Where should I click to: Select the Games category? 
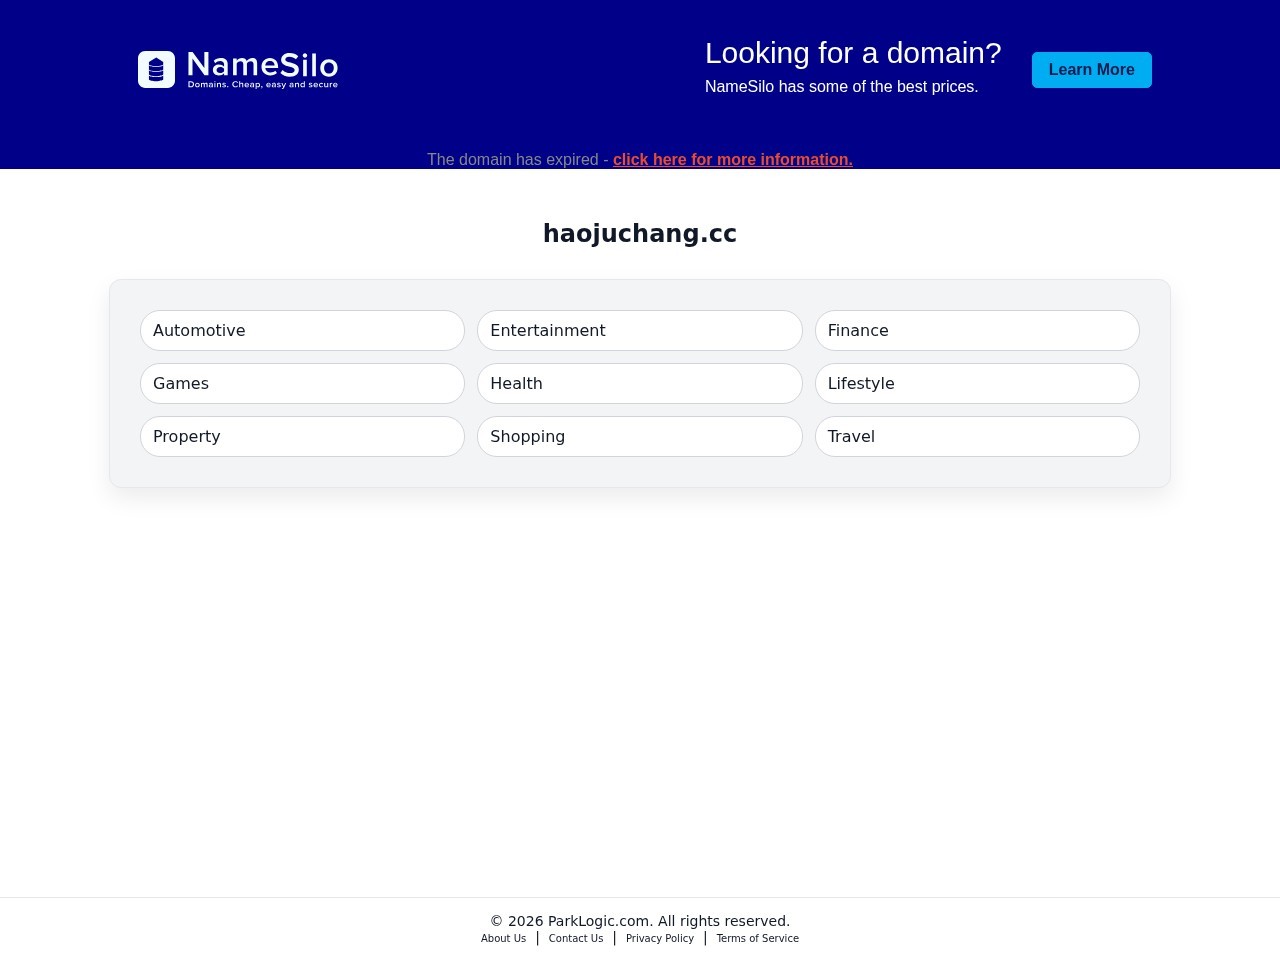point(302,384)
